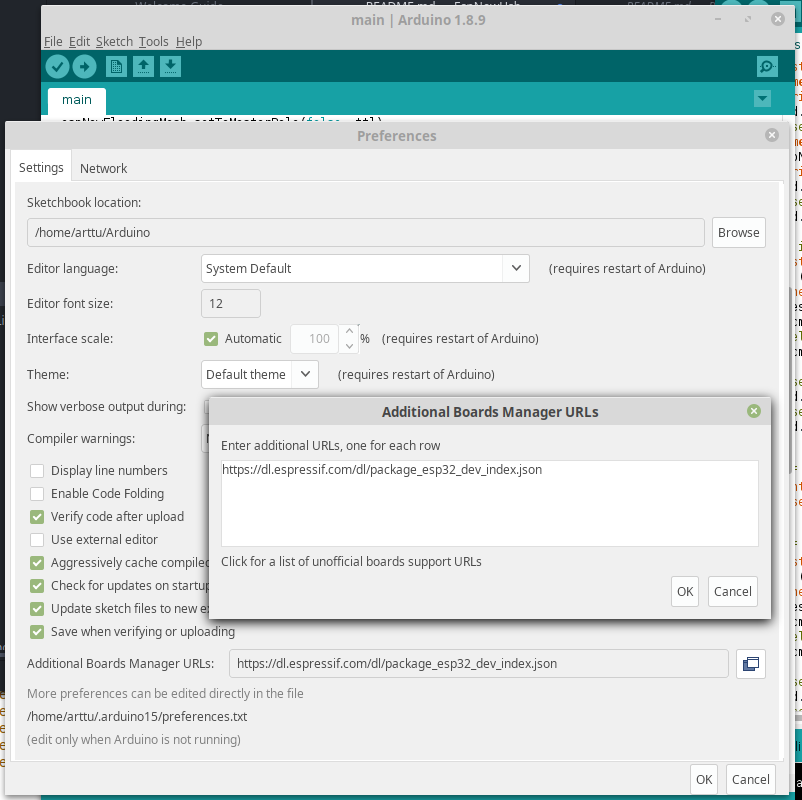This screenshot has height=800, width=802.
Task: Select the Settings tab
Action: [41, 167]
